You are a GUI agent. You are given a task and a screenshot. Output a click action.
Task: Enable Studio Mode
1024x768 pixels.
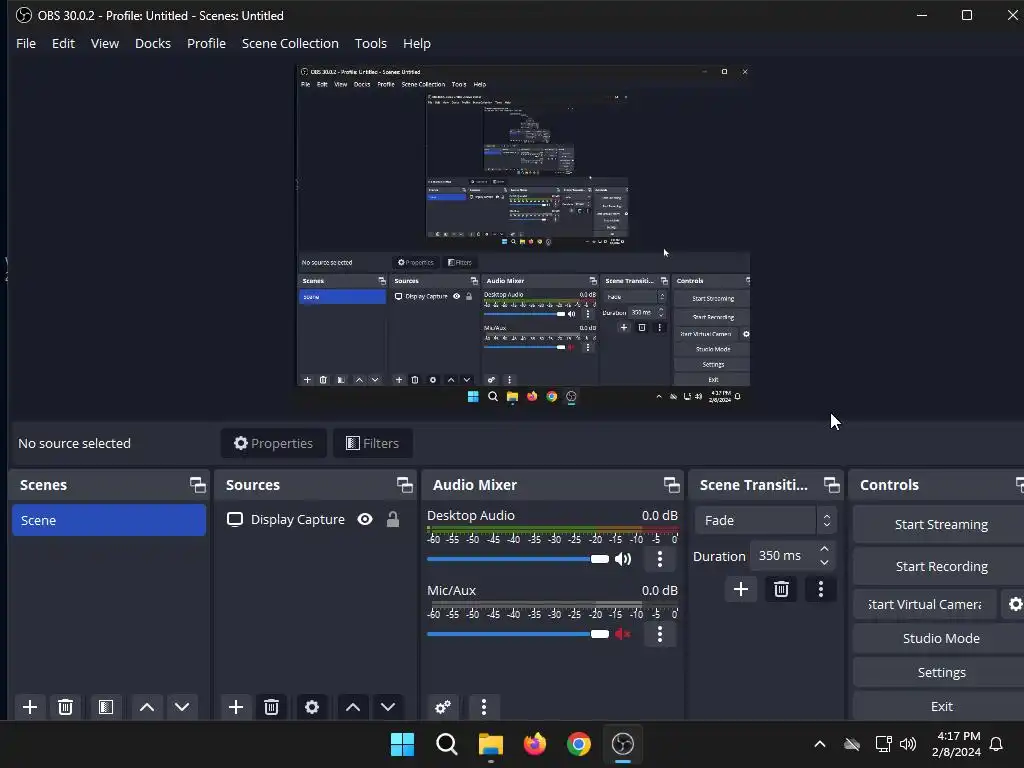(x=940, y=638)
